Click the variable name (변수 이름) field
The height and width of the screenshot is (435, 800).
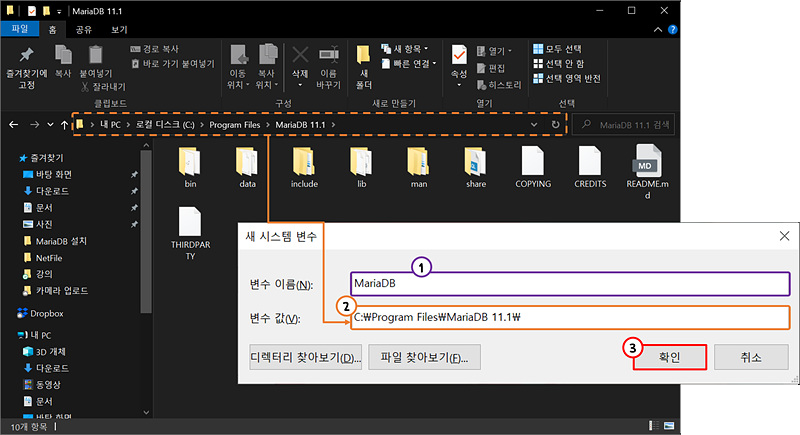tap(570, 284)
